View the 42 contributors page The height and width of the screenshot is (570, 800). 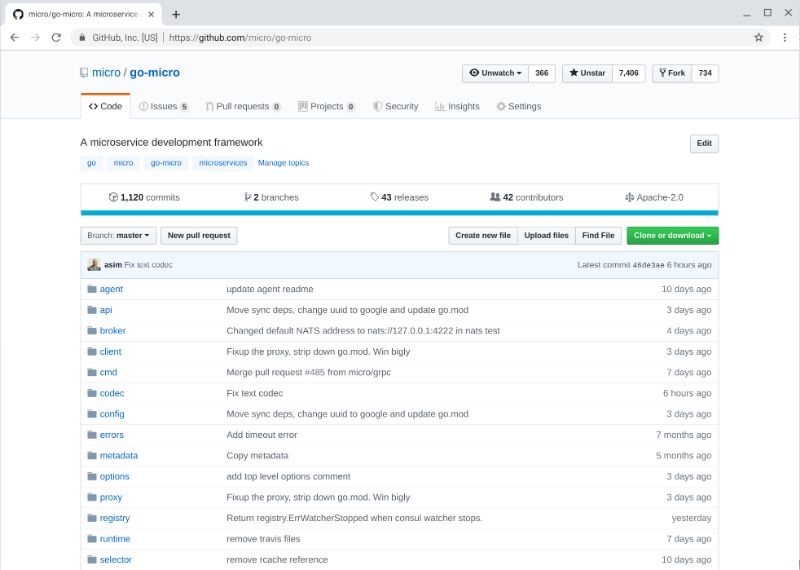point(527,197)
